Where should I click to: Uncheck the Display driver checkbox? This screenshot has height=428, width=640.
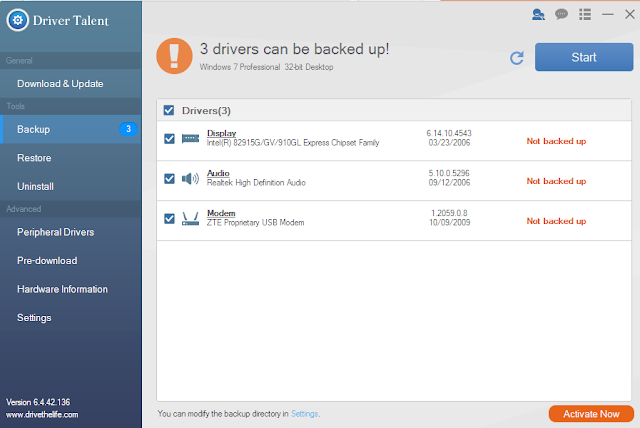[x=169, y=139]
